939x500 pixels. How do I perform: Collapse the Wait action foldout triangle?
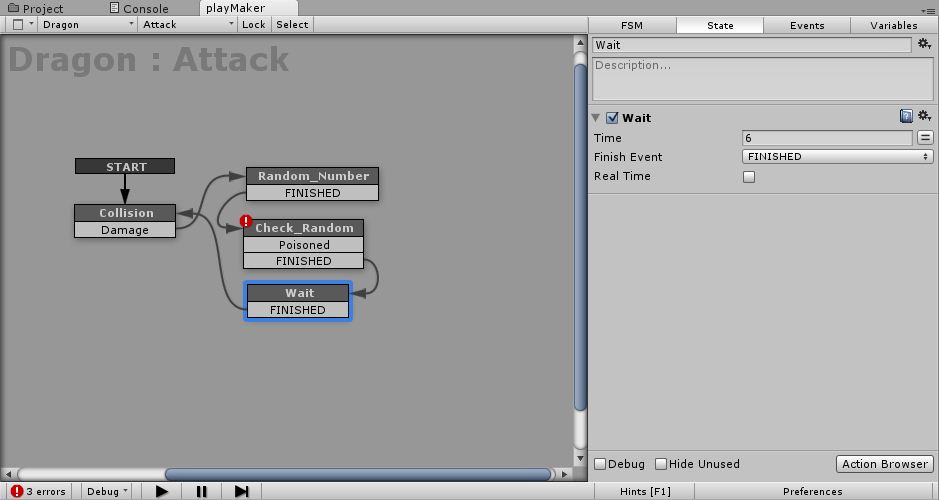click(x=596, y=118)
